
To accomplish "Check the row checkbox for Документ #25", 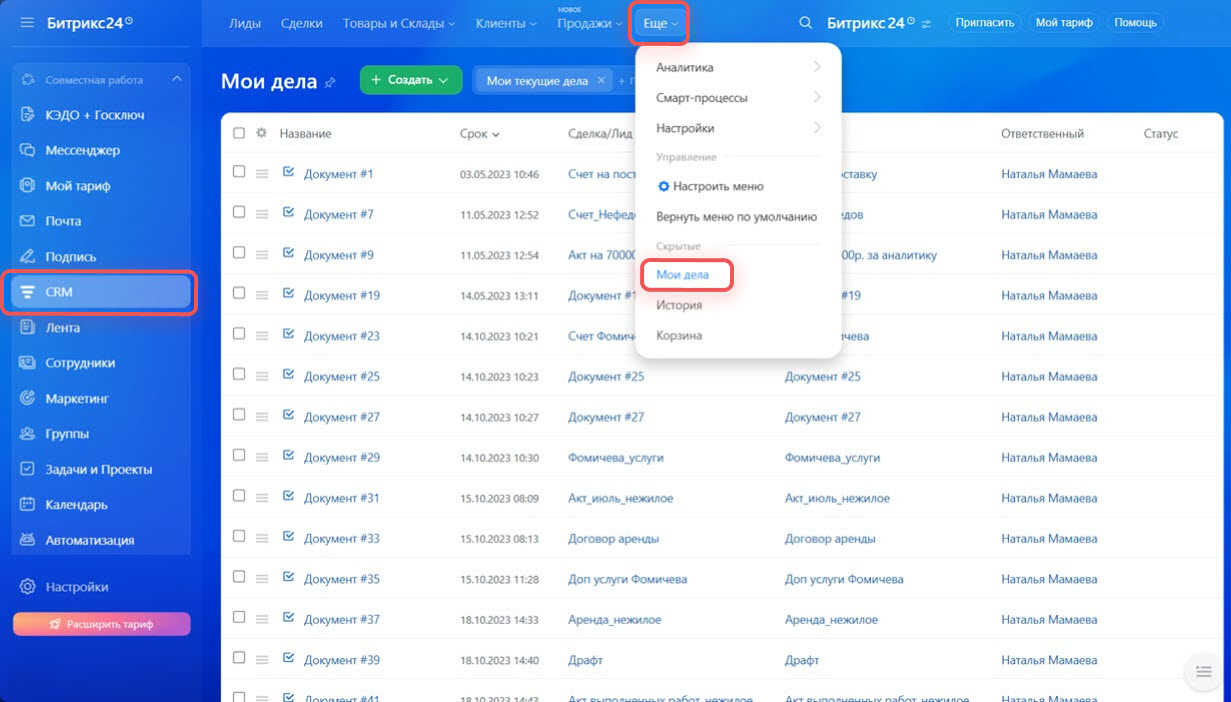I will 239,374.
